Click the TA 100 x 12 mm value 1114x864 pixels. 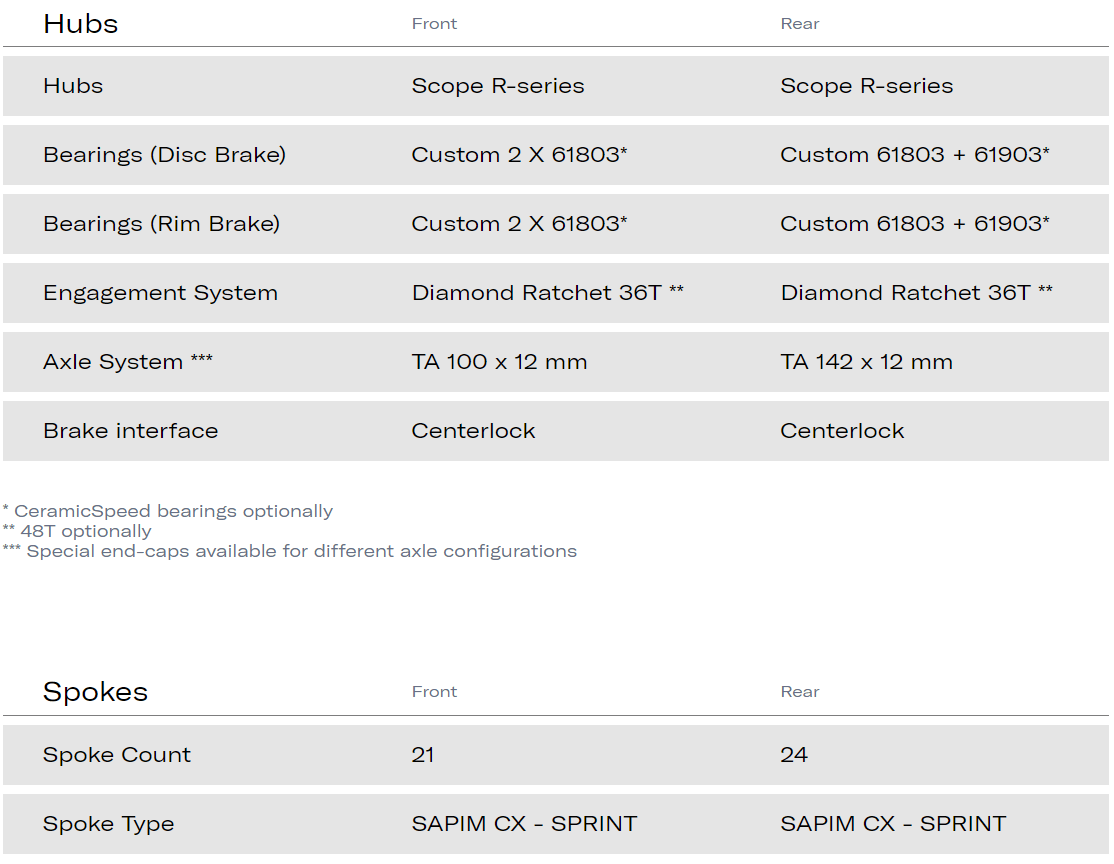tap(499, 362)
